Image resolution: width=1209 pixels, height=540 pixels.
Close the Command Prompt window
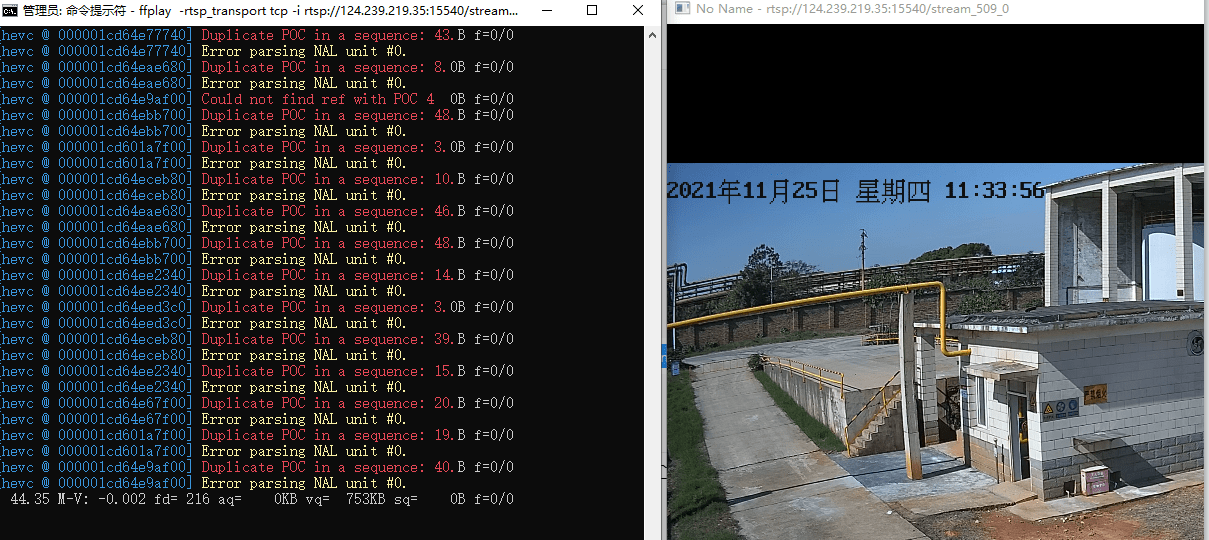pos(637,11)
